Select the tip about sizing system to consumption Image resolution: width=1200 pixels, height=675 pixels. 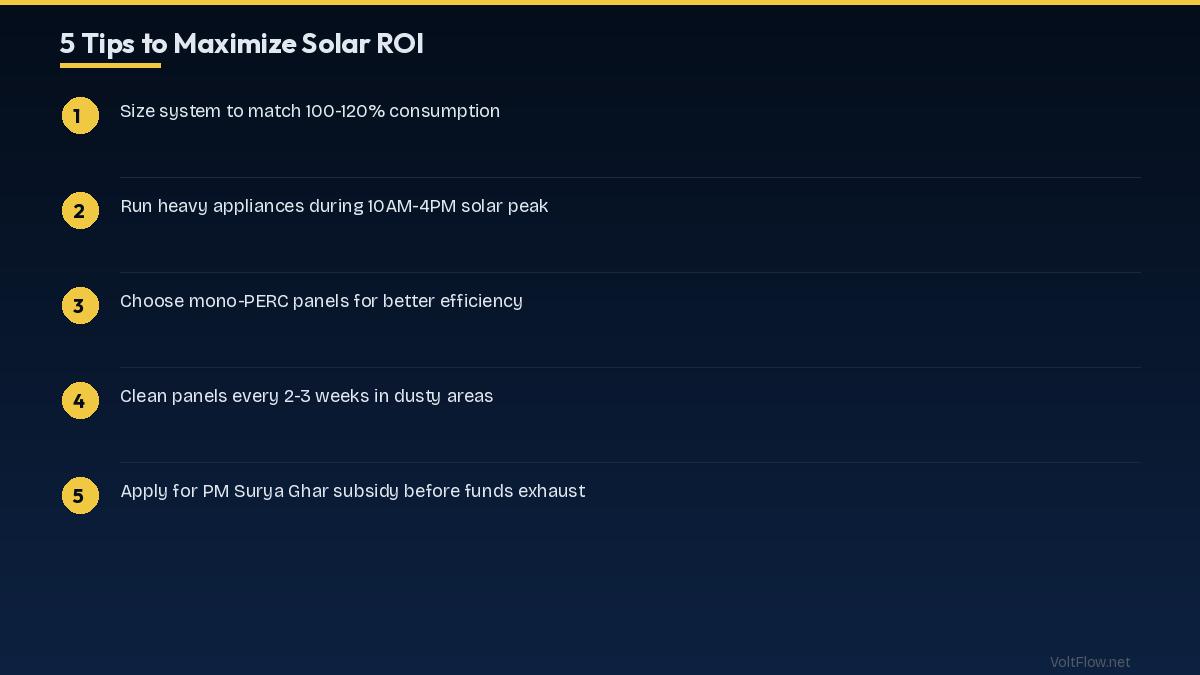(310, 111)
